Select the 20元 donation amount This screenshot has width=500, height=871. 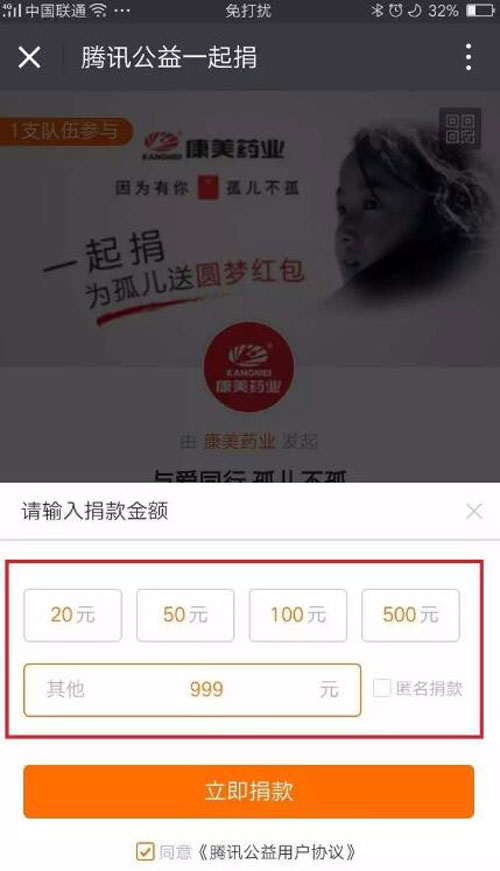(73, 615)
